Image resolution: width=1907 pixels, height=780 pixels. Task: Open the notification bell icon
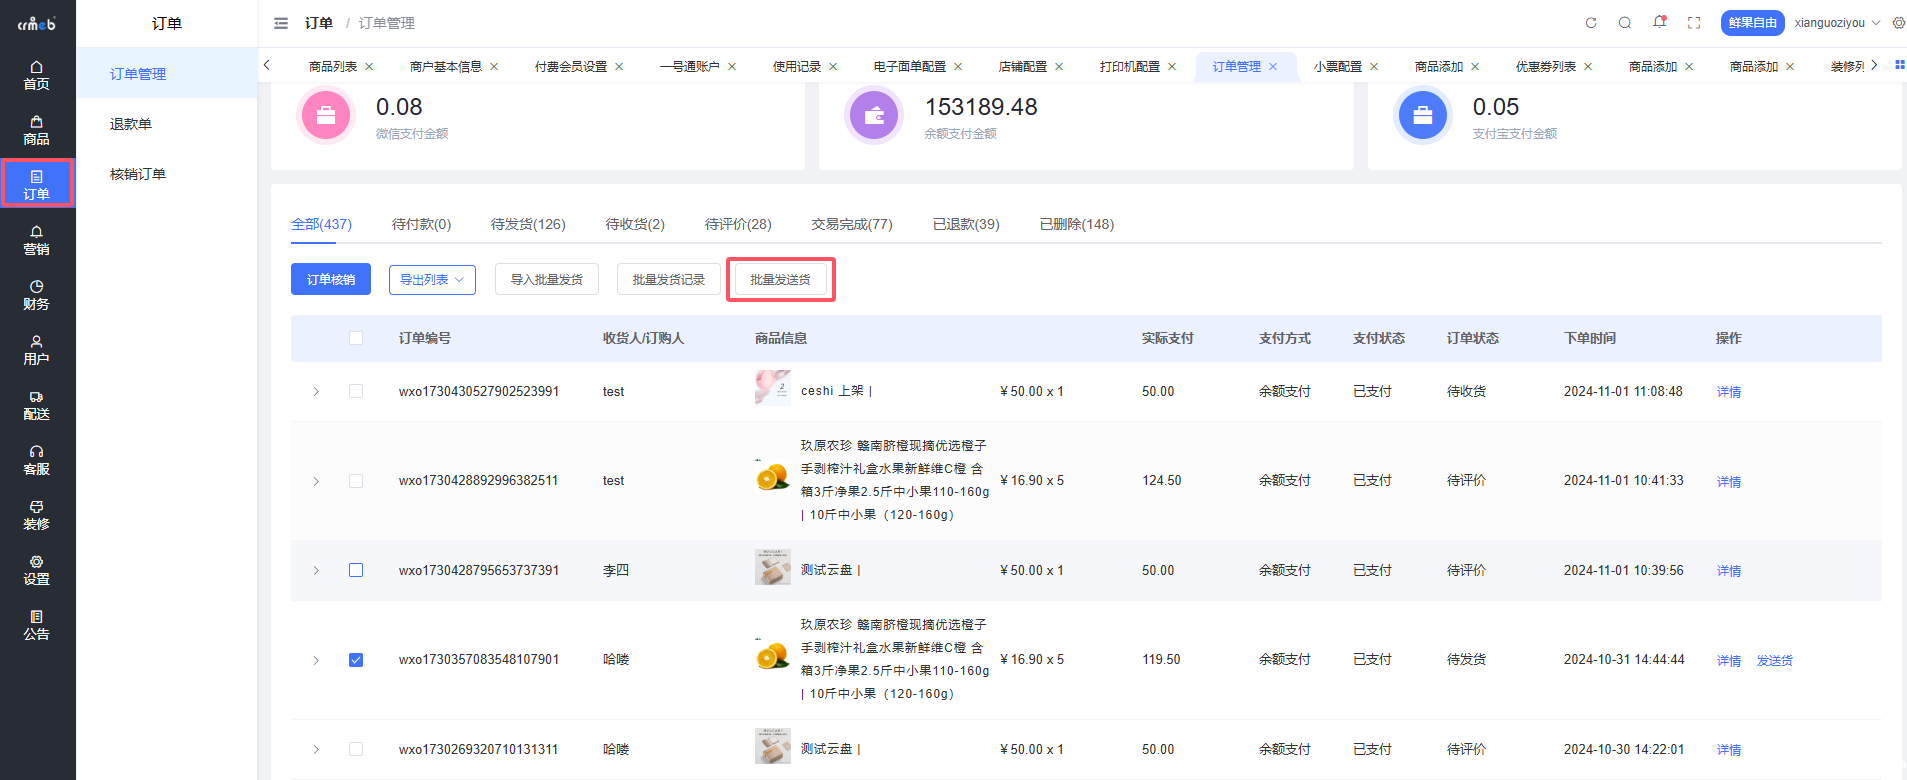click(x=1659, y=22)
